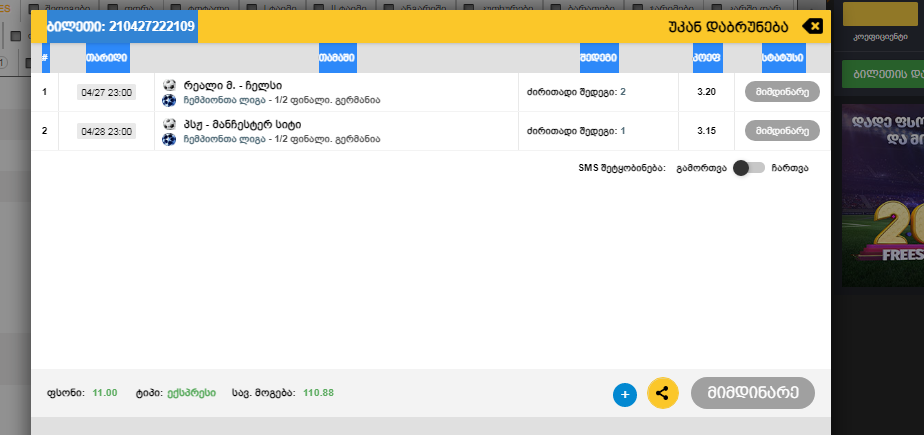Click the # column header
The image size is (924, 435).
tap(45, 58)
